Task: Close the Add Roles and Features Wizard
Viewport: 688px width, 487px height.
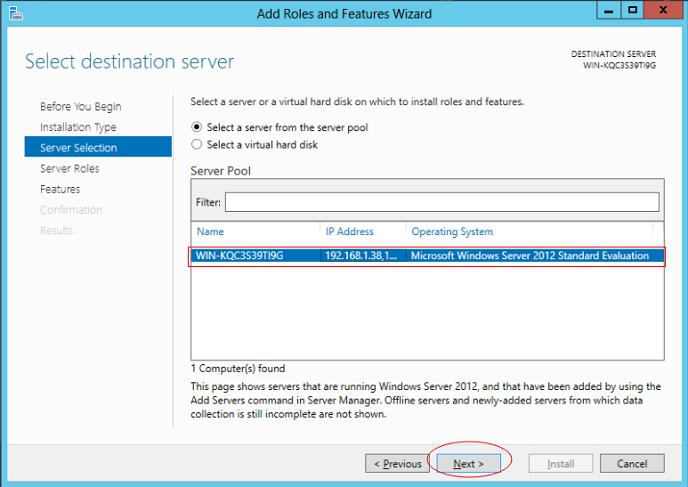Action: 663,11
